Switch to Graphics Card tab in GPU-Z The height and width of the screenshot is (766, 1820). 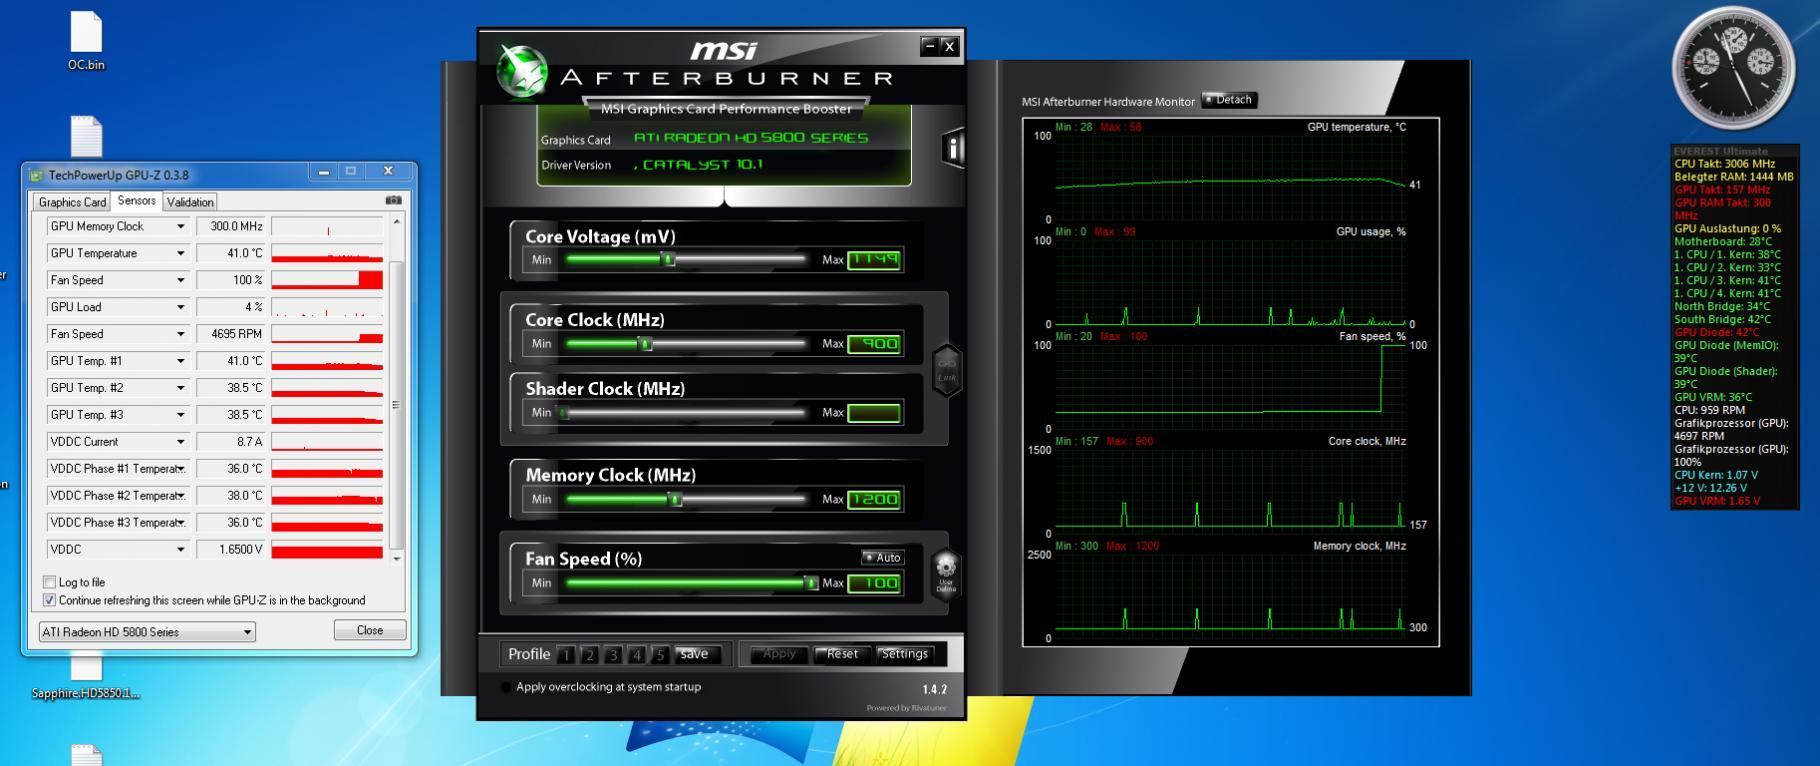click(x=72, y=202)
